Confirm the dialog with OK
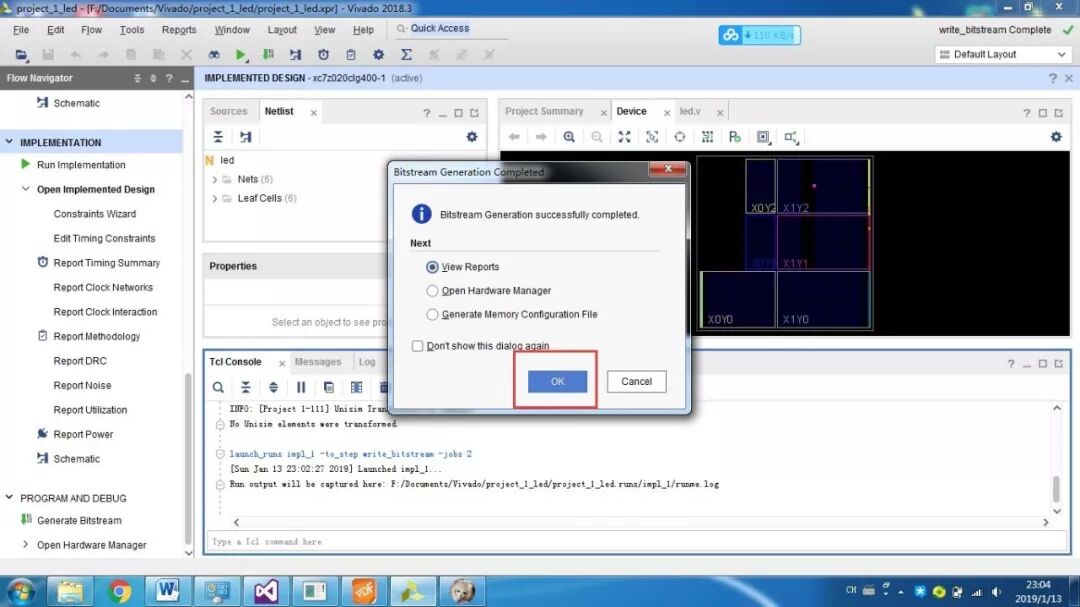1080x607 pixels. point(557,381)
